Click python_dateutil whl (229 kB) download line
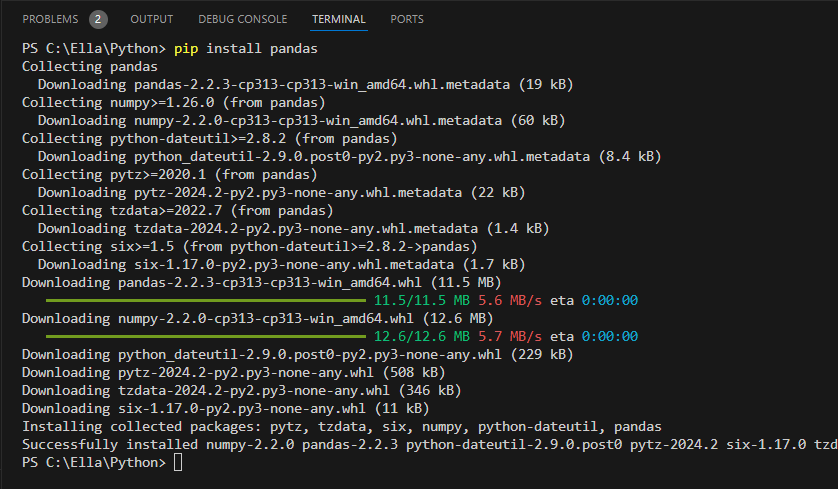The image size is (838, 489). [298, 354]
